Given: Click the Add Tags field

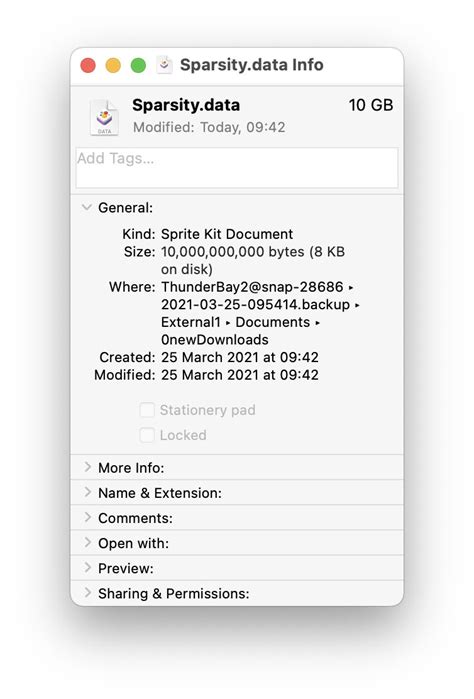Looking at the screenshot, I should (x=237, y=168).
